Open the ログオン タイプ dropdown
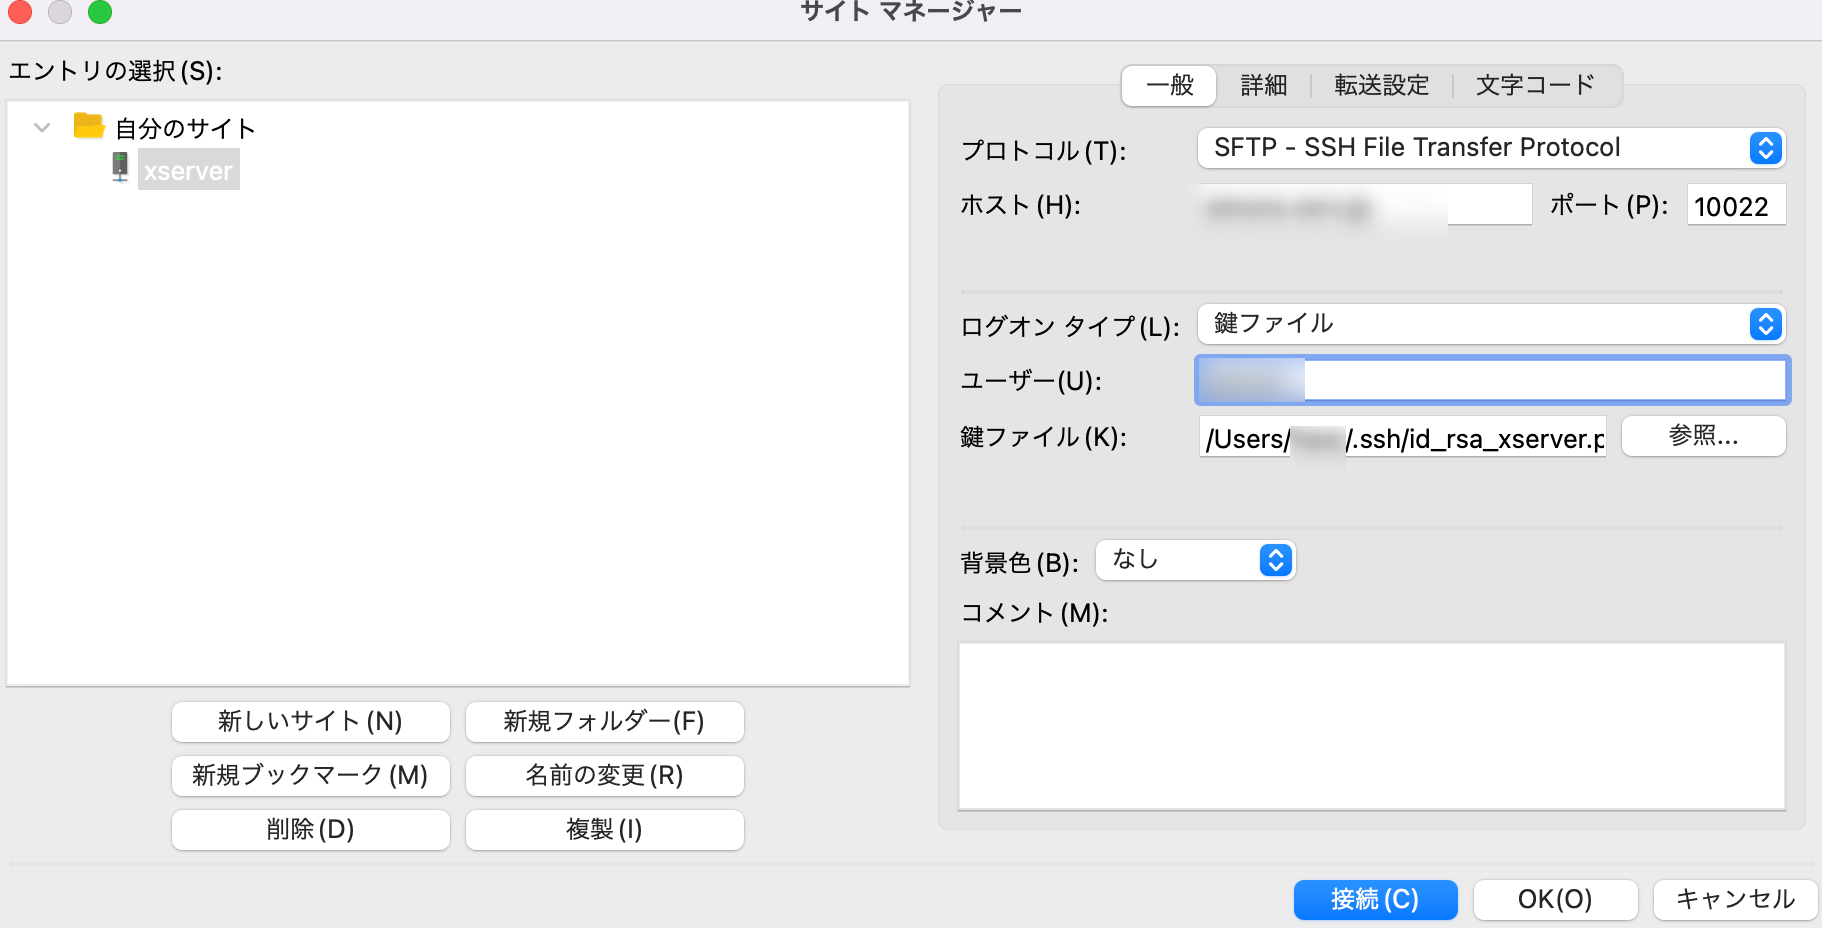The width and height of the screenshot is (1822, 928). (1491, 324)
